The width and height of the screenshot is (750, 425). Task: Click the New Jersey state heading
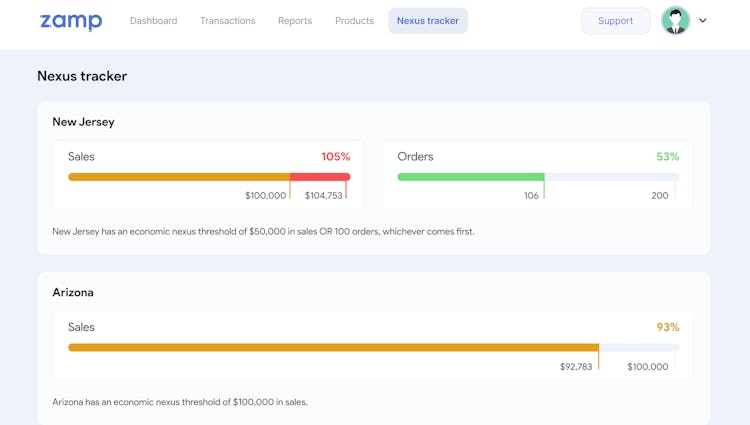[x=83, y=122]
